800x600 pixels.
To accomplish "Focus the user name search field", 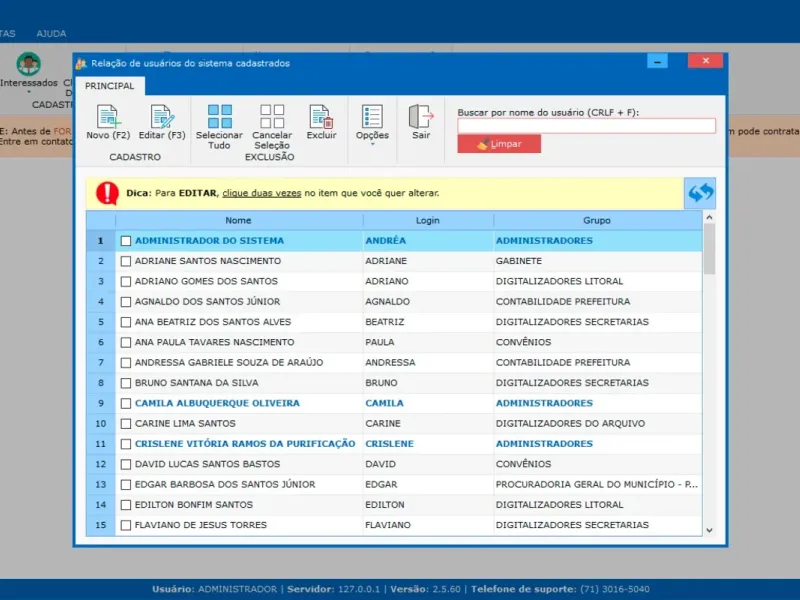I will [x=586, y=126].
